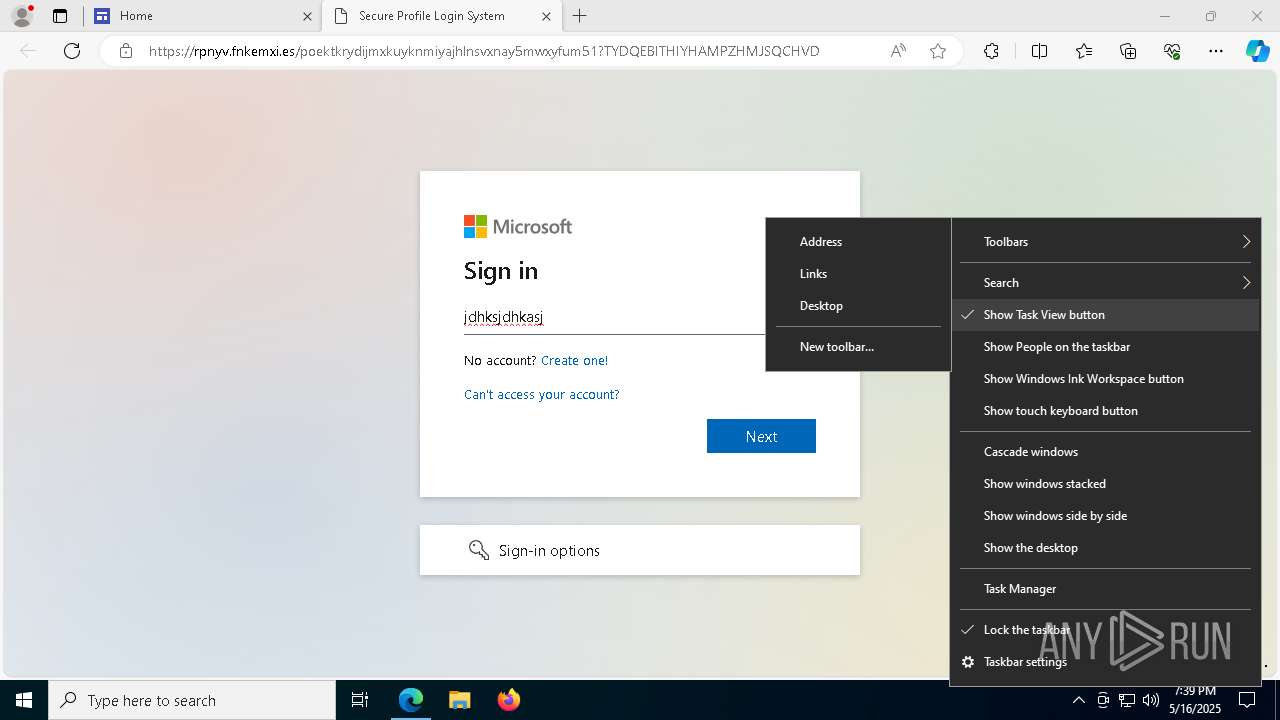Open the browser profile avatar icon
Screen dimensions: 1280x720
(22, 16)
